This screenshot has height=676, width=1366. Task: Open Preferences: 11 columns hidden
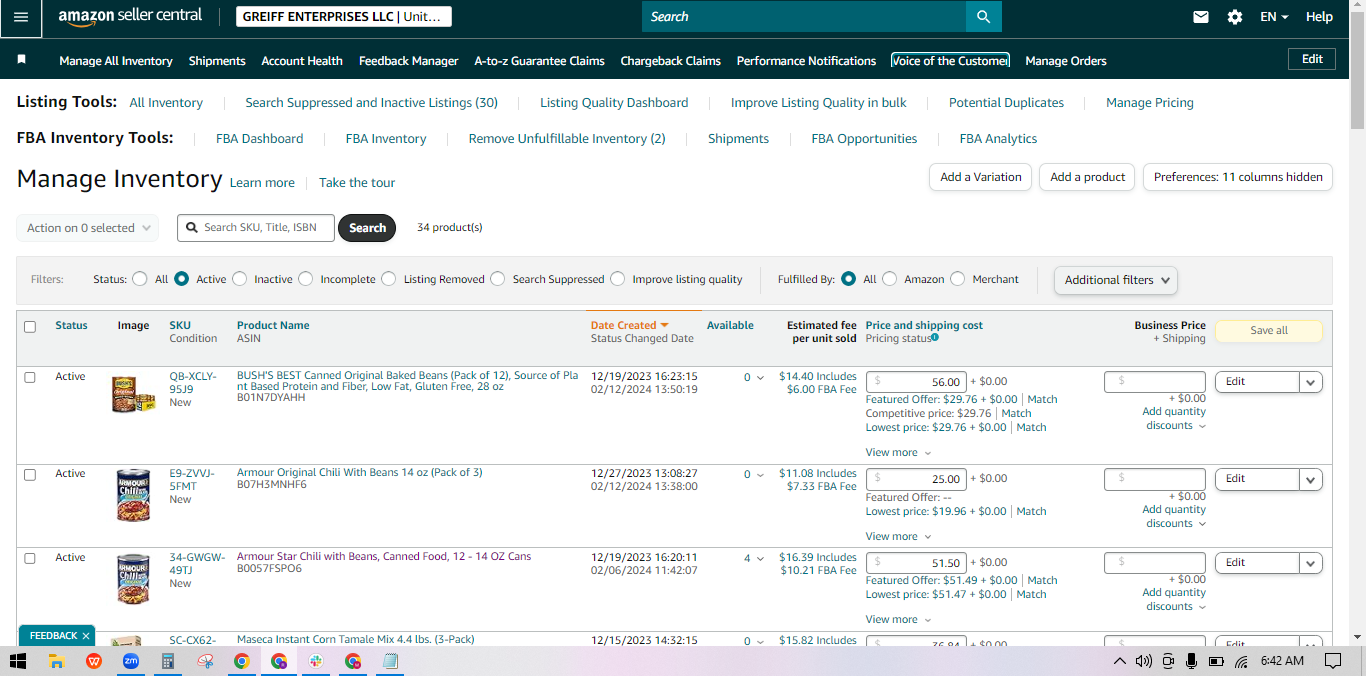[1238, 177]
